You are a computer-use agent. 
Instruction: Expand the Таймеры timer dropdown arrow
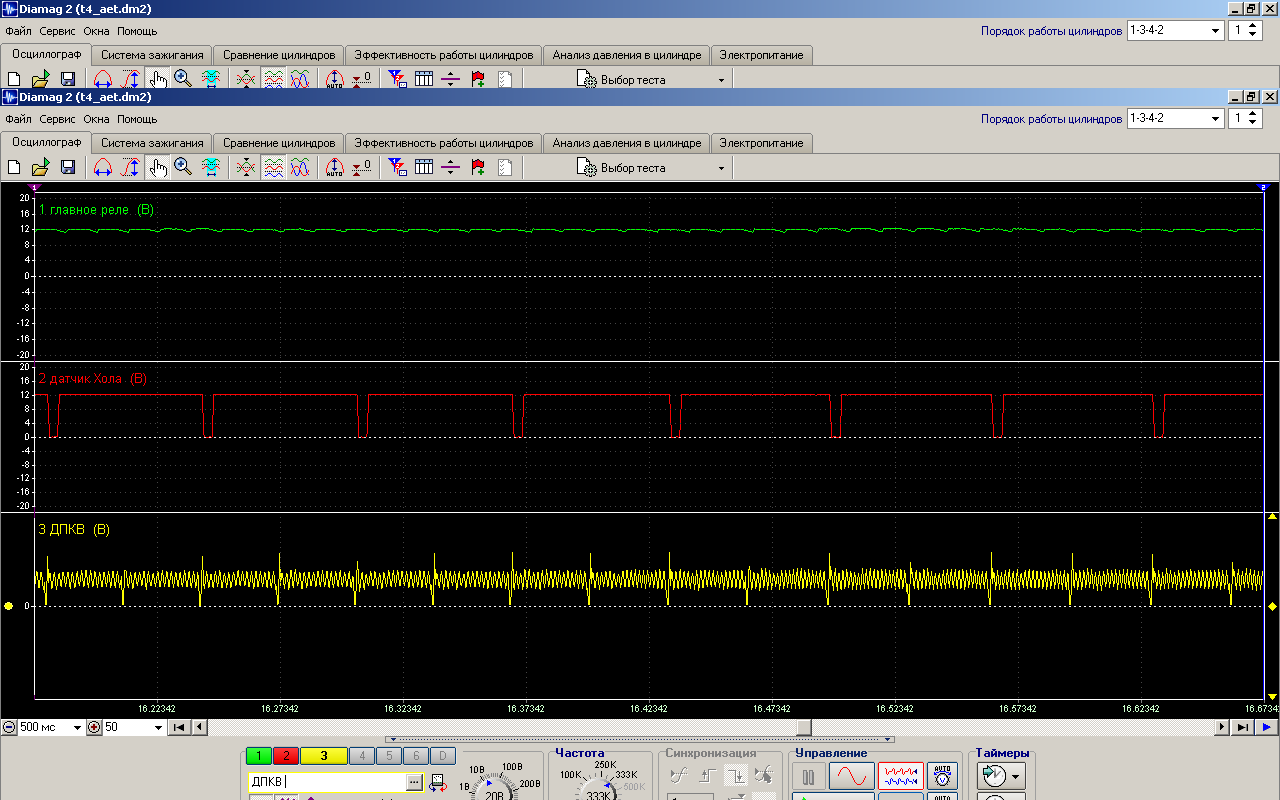pyautogui.click(x=1017, y=776)
